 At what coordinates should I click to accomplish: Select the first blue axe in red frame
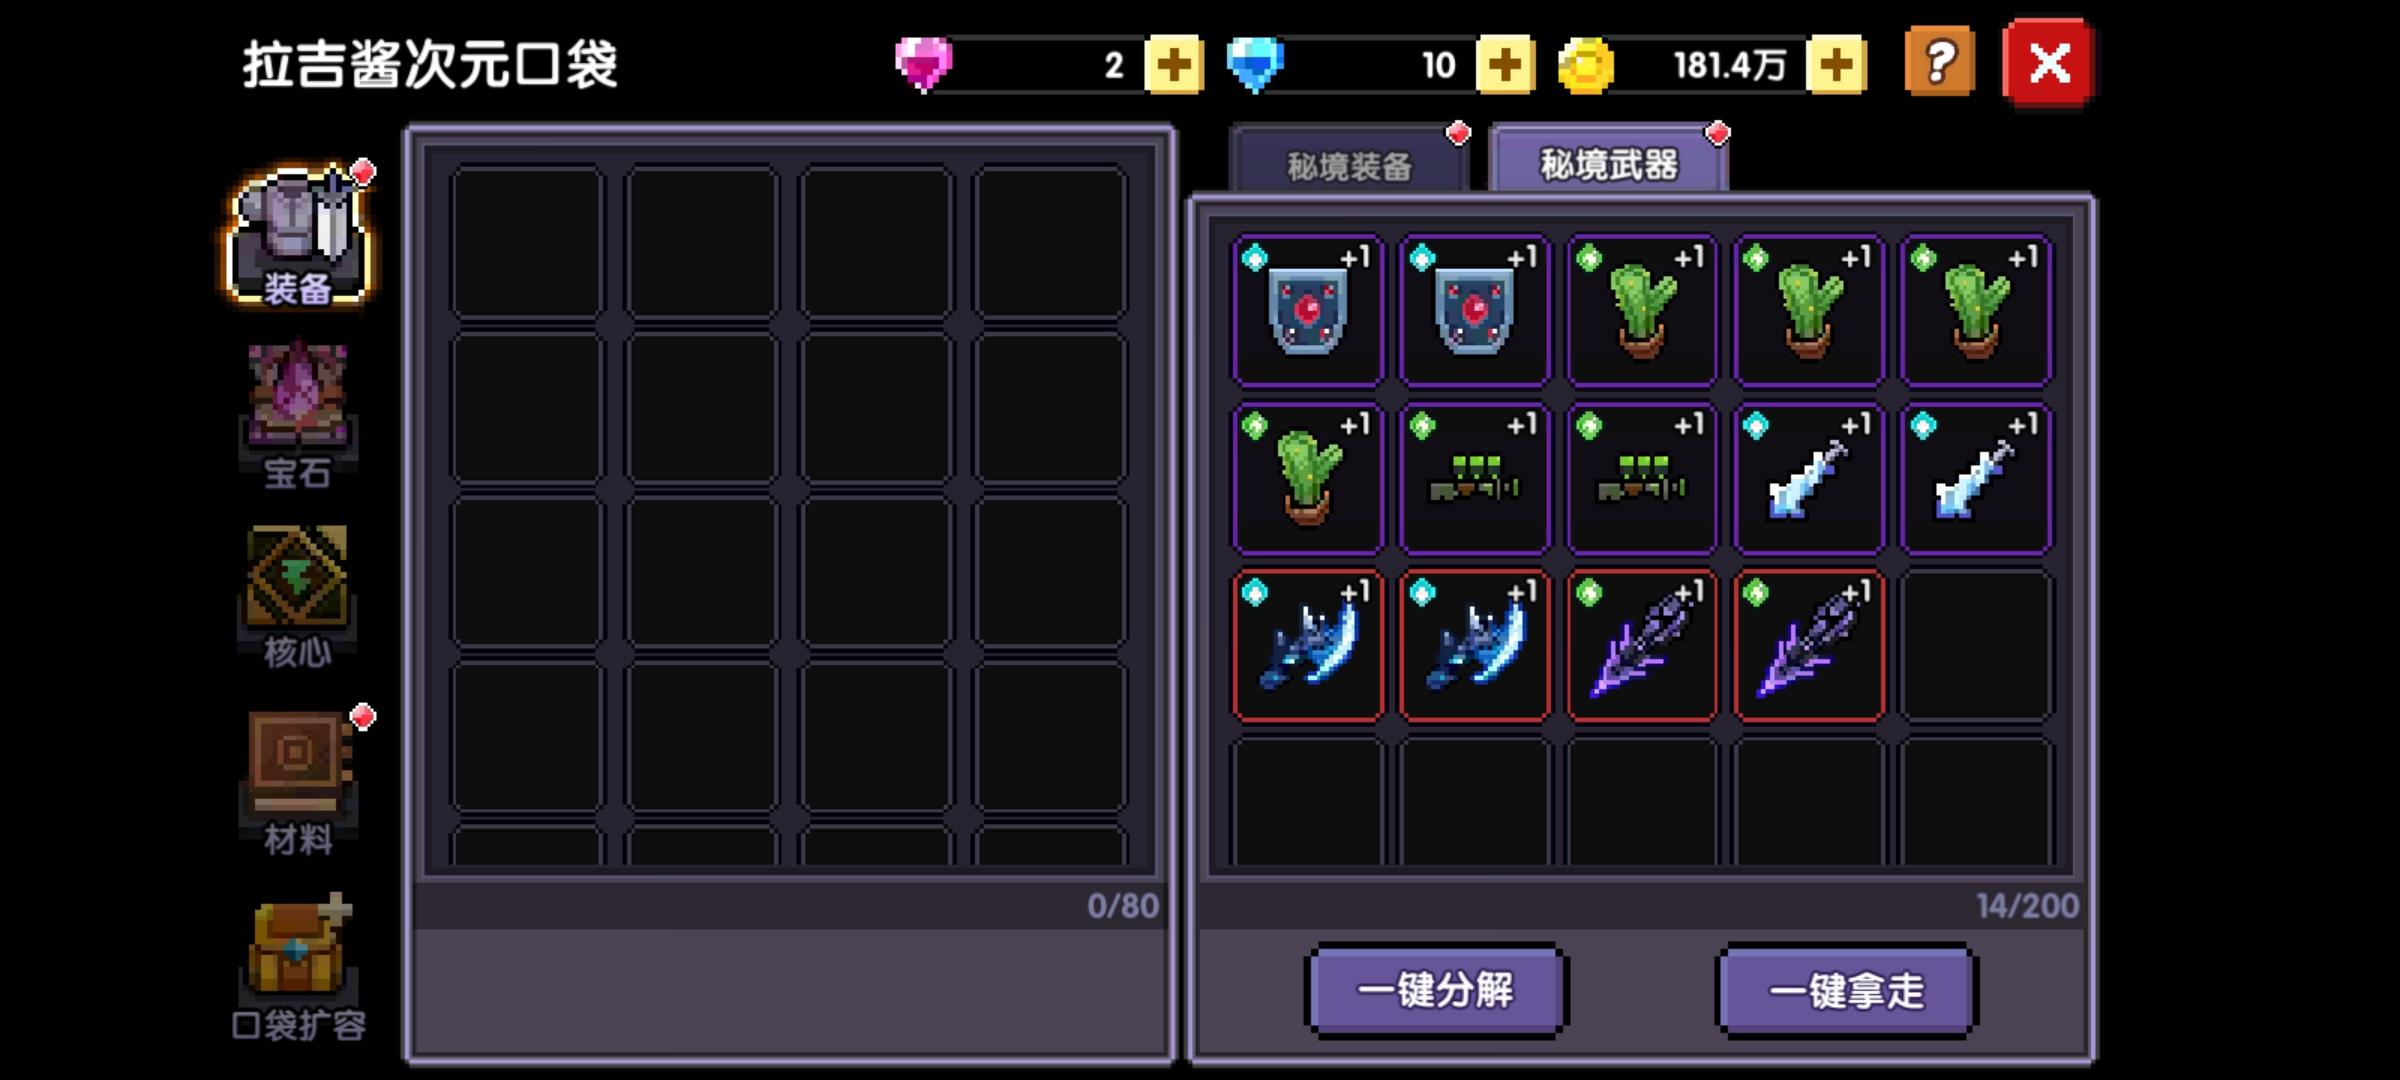[x=1308, y=645]
